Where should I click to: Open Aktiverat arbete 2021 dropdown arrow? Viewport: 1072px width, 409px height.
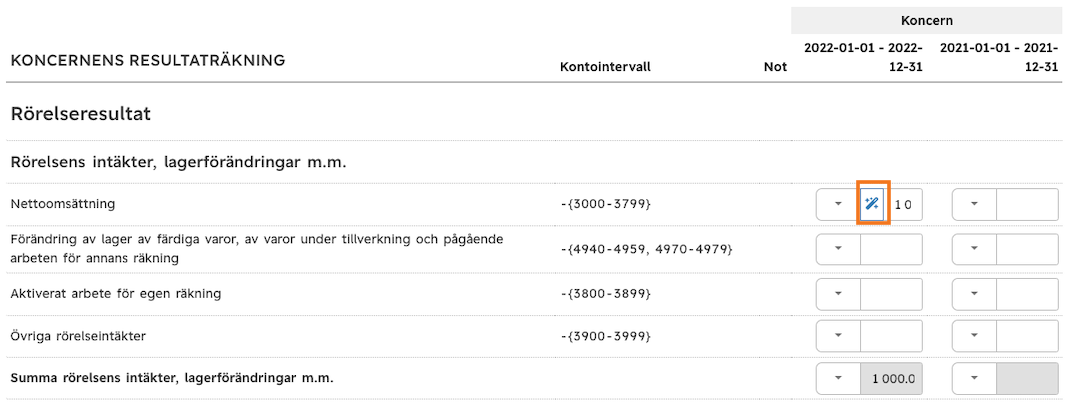point(975,294)
